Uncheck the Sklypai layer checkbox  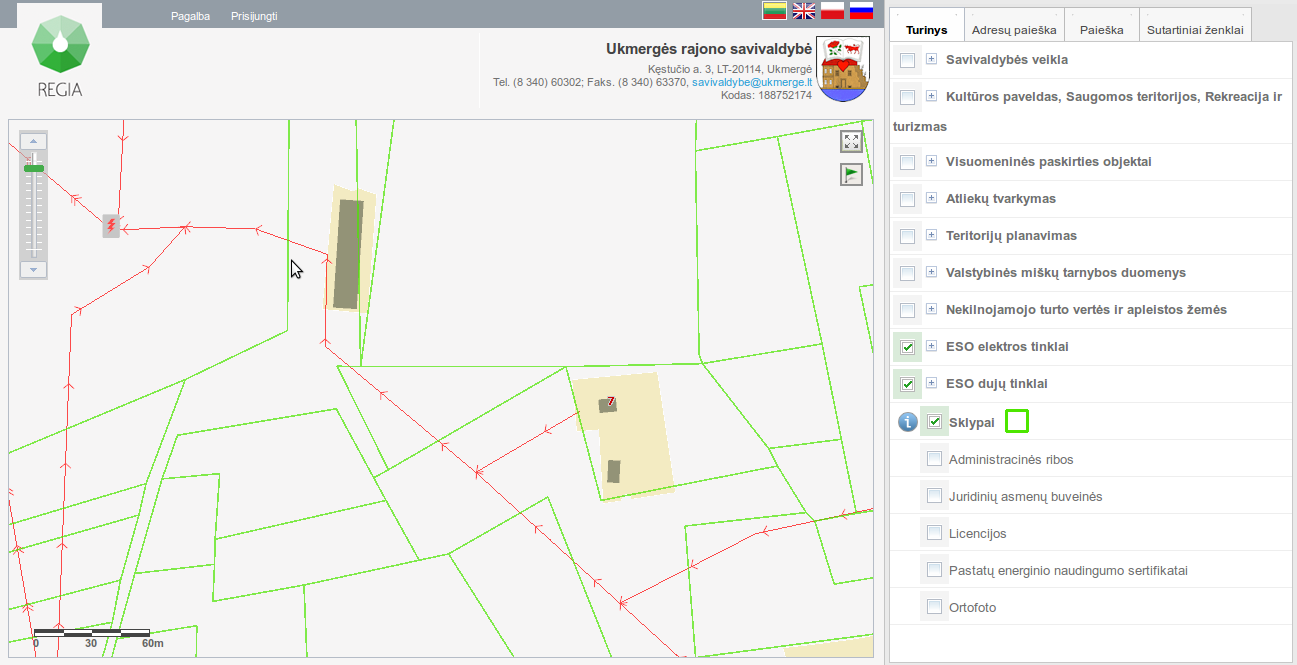pos(934,422)
